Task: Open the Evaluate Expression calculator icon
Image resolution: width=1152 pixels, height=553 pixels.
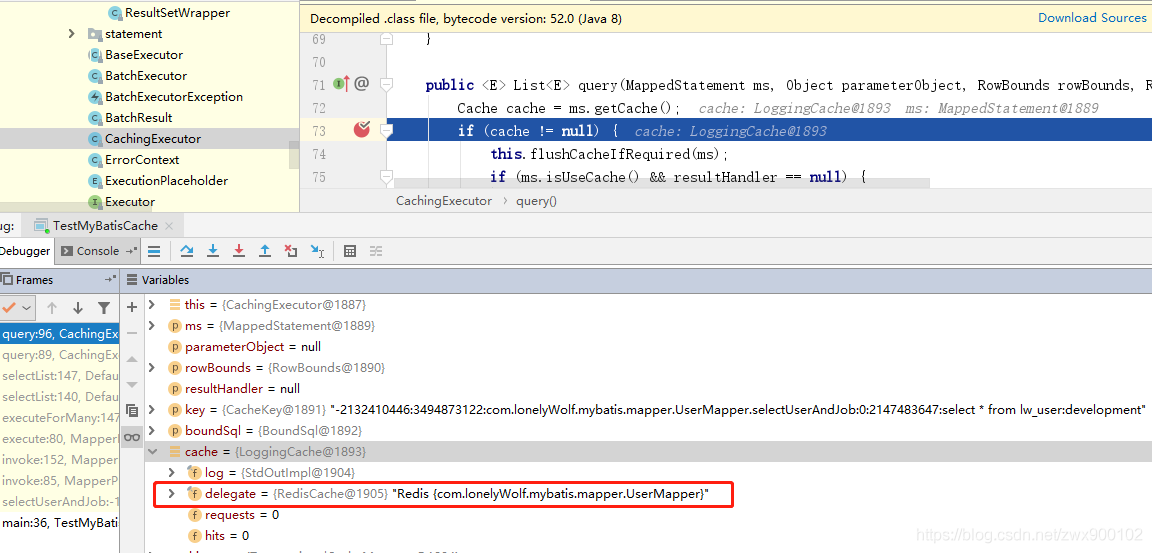Action: [x=350, y=251]
